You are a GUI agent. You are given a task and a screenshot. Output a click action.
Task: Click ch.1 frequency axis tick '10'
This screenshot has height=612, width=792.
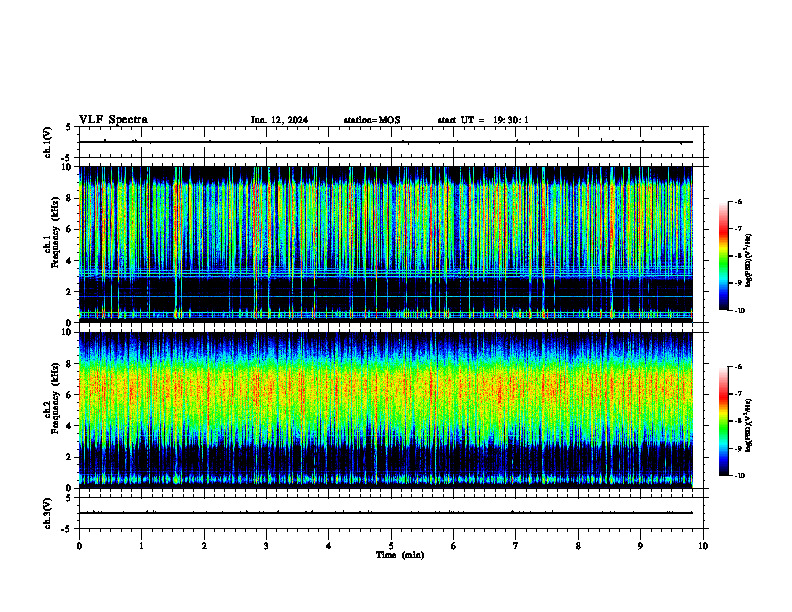67,167
